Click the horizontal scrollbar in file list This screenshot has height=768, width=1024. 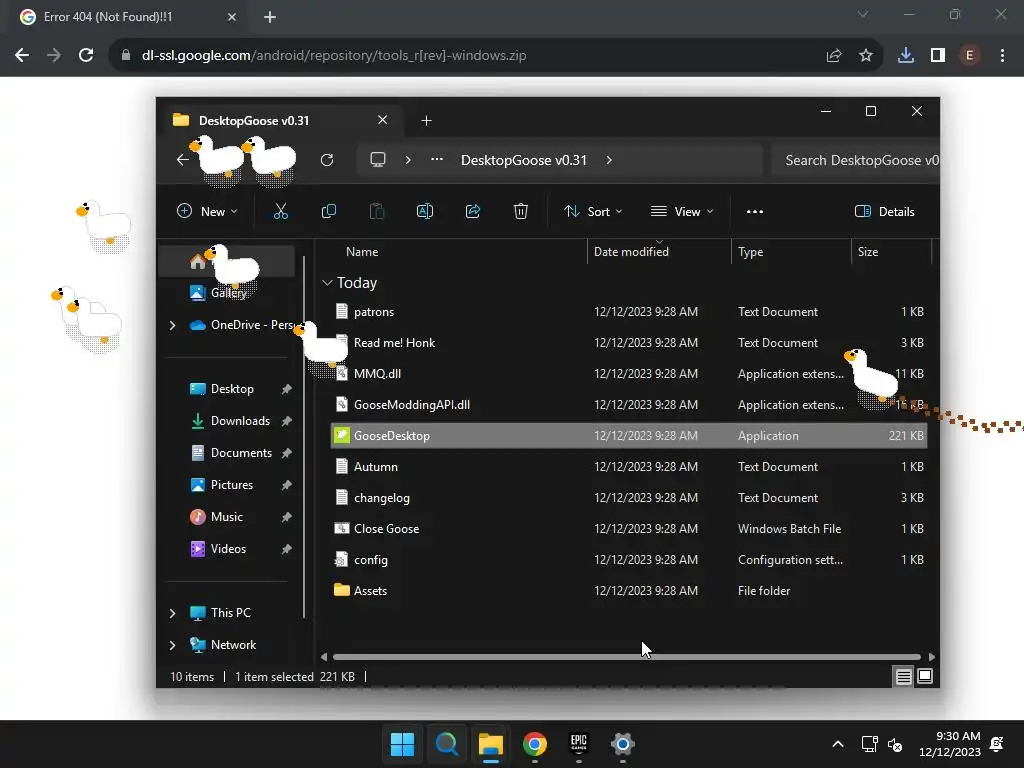[626, 657]
